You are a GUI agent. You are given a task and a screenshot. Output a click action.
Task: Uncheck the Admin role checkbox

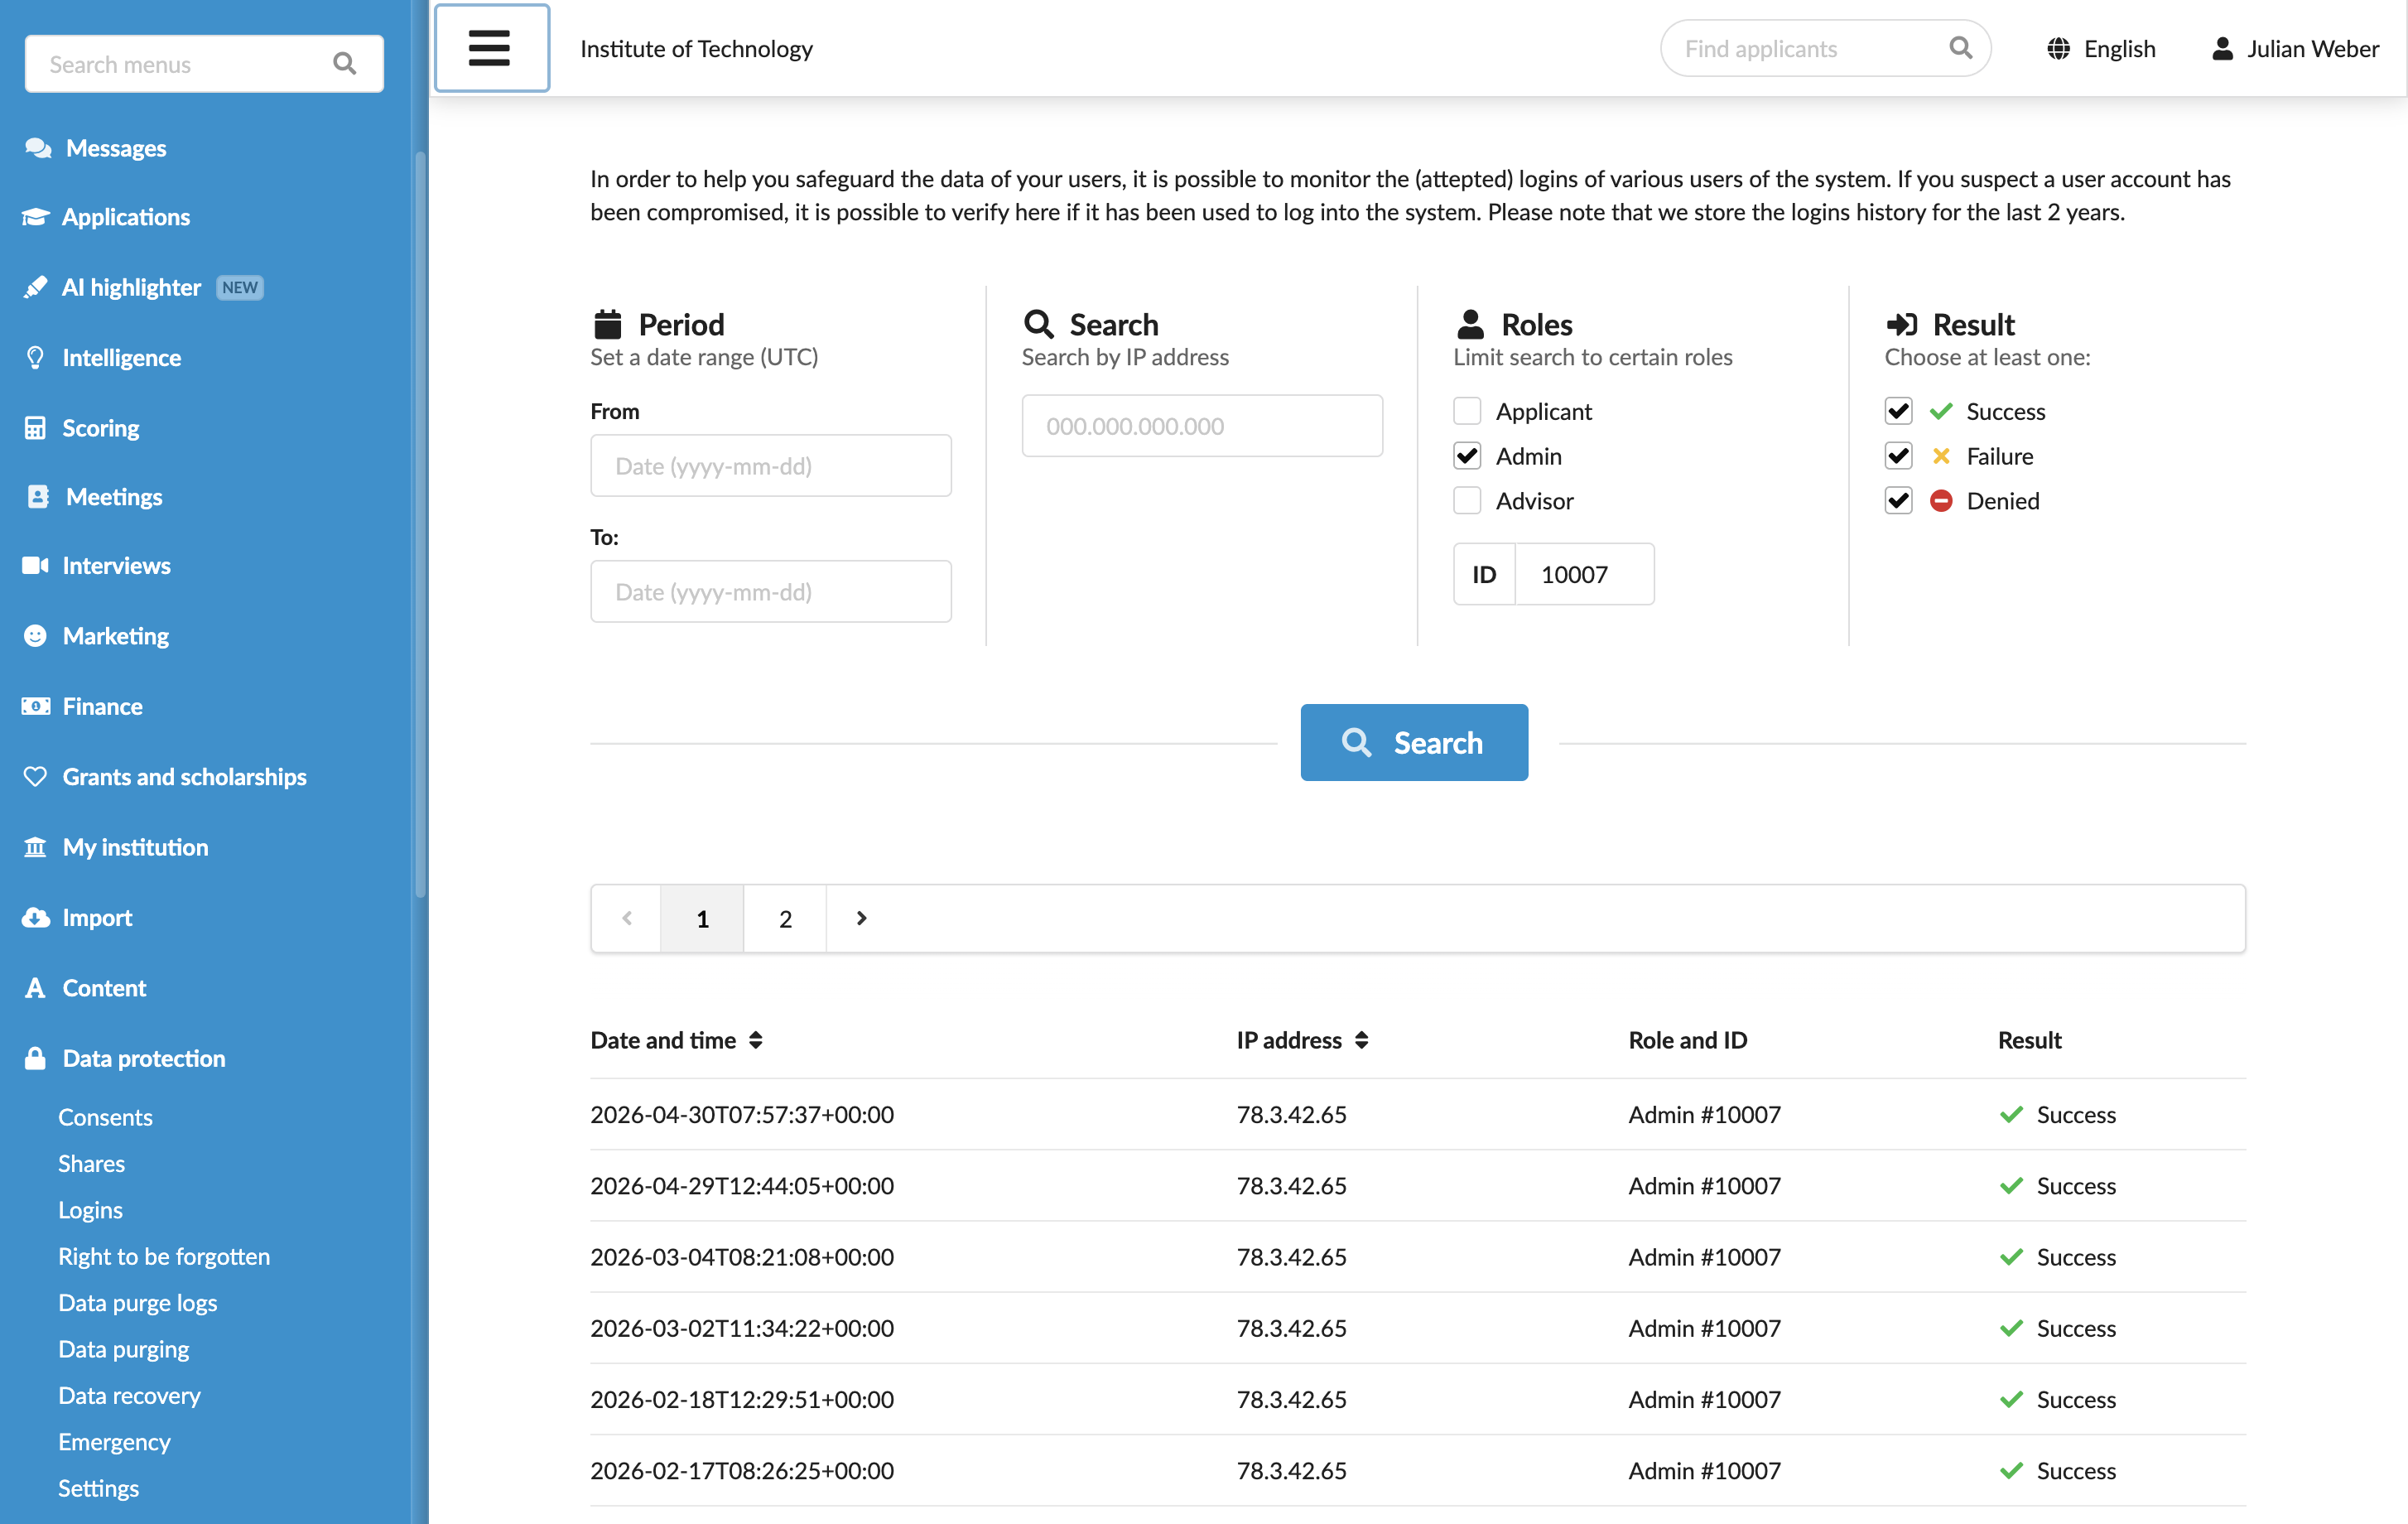1467,456
